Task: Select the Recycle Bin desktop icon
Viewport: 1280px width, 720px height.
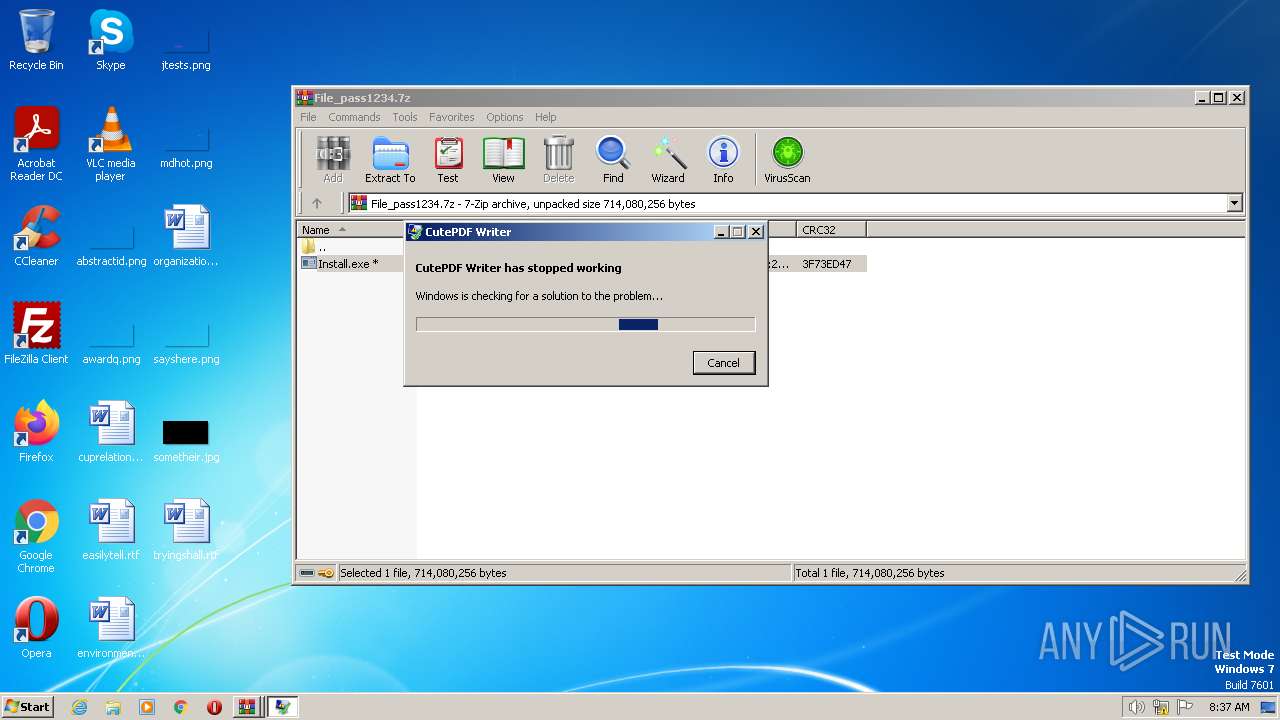Action: 36,40
